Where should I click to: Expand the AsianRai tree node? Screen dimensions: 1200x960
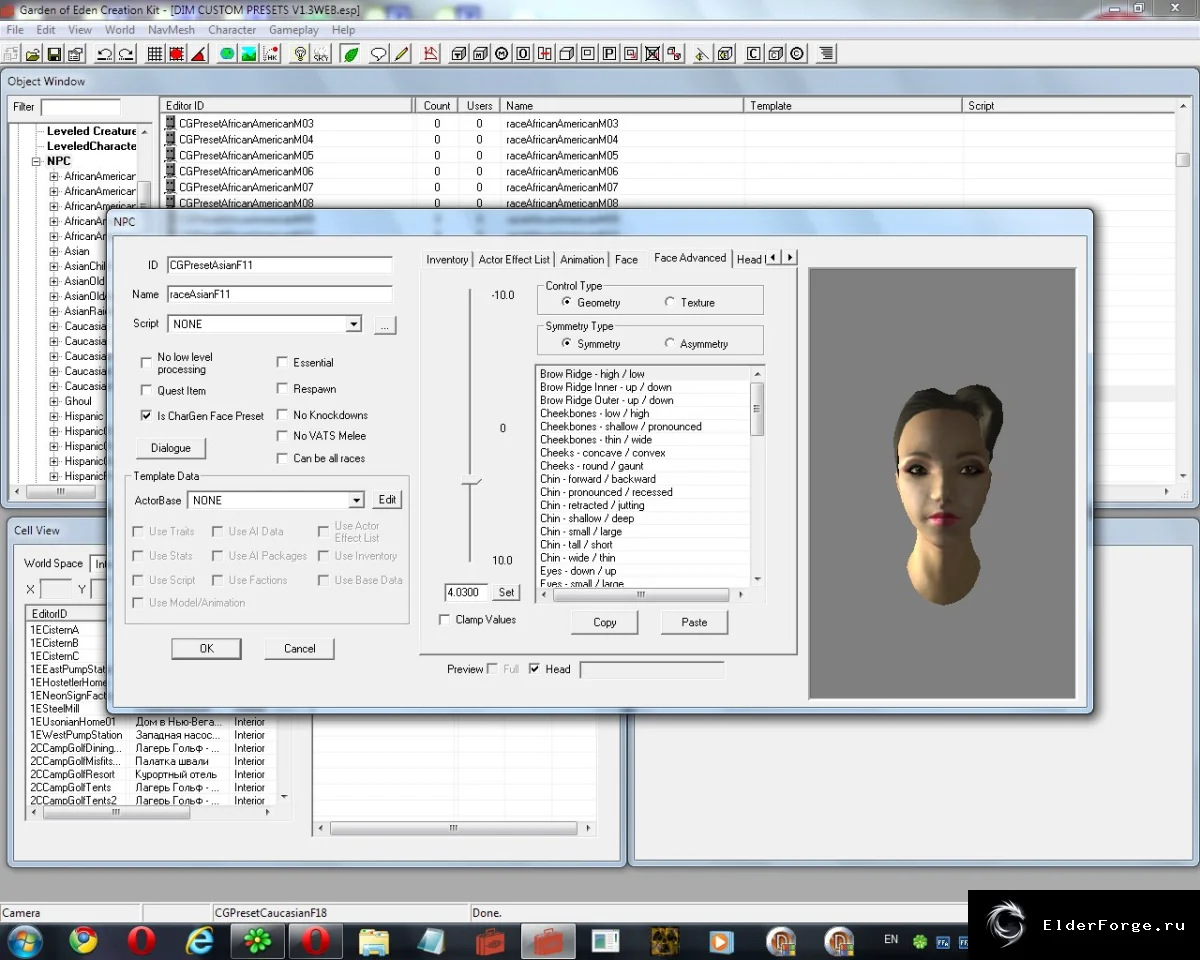[x=54, y=311]
